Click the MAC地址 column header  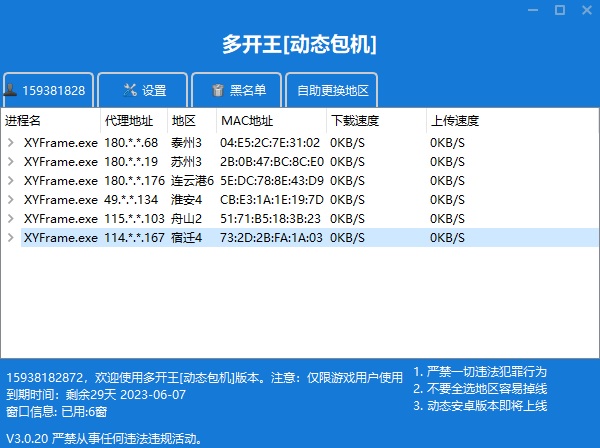(x=242, y=120)
